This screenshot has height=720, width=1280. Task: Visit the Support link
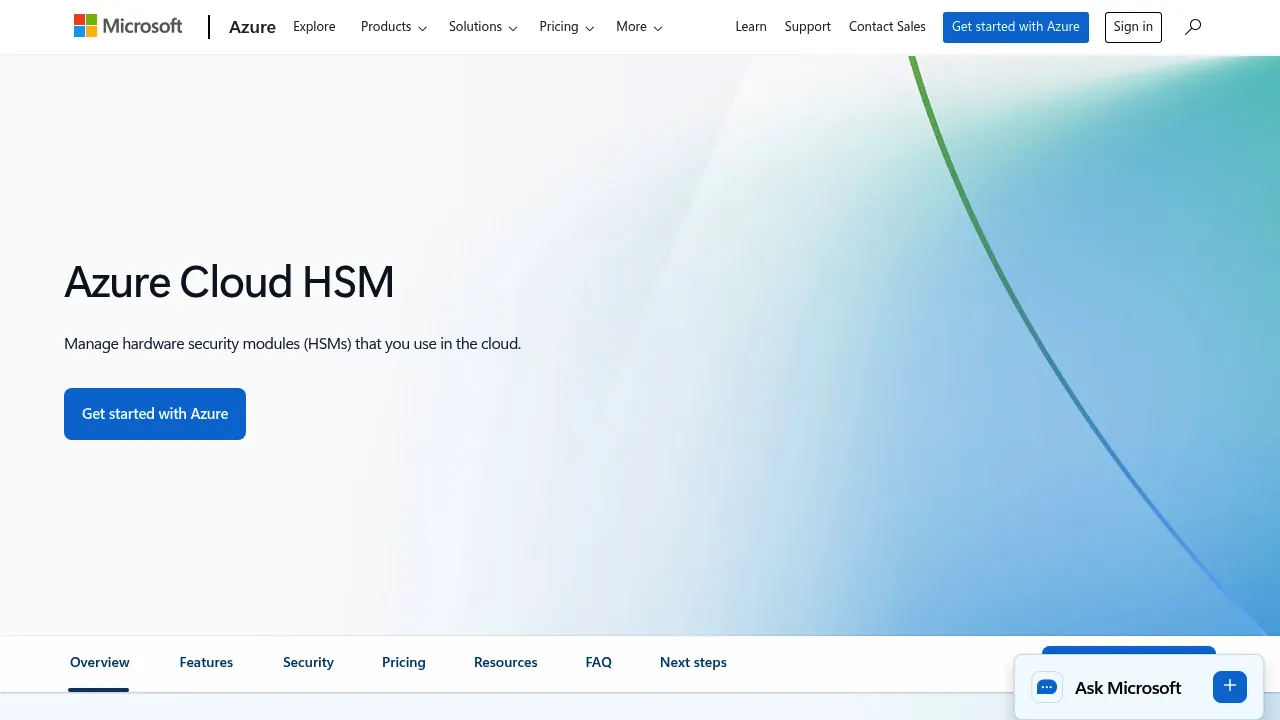(808, 27)
